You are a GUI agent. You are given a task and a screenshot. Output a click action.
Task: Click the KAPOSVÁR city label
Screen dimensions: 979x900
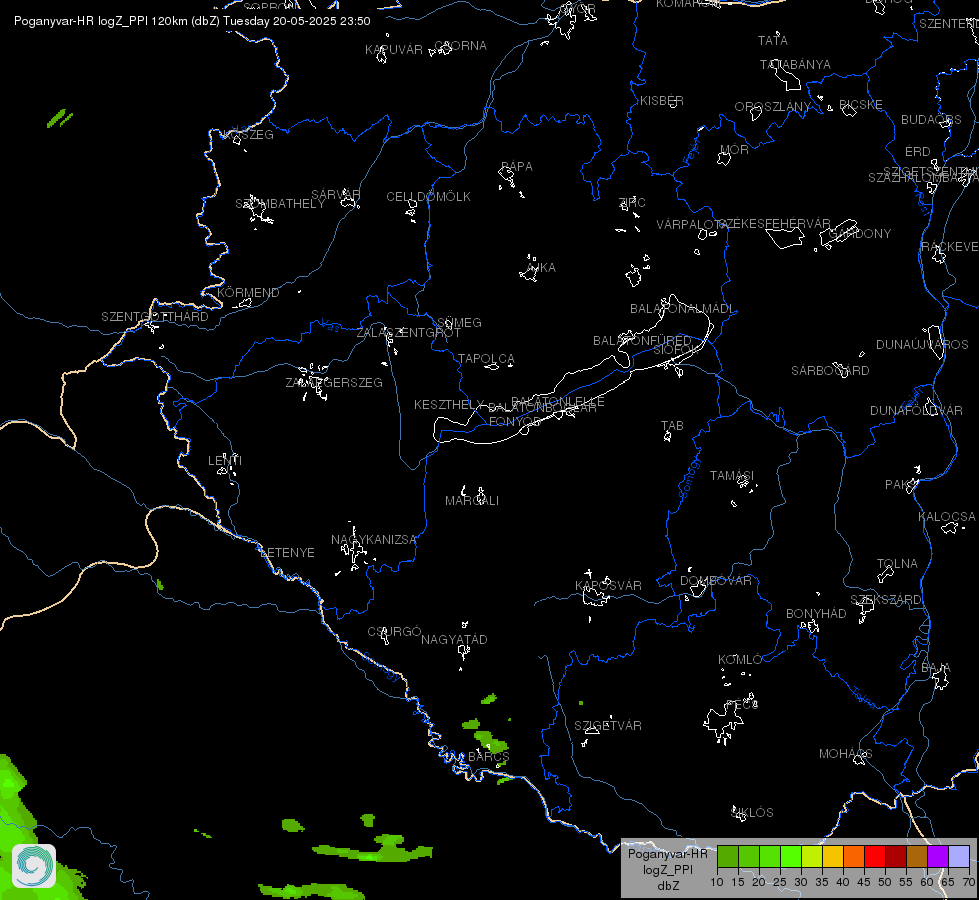click(608, 585)
